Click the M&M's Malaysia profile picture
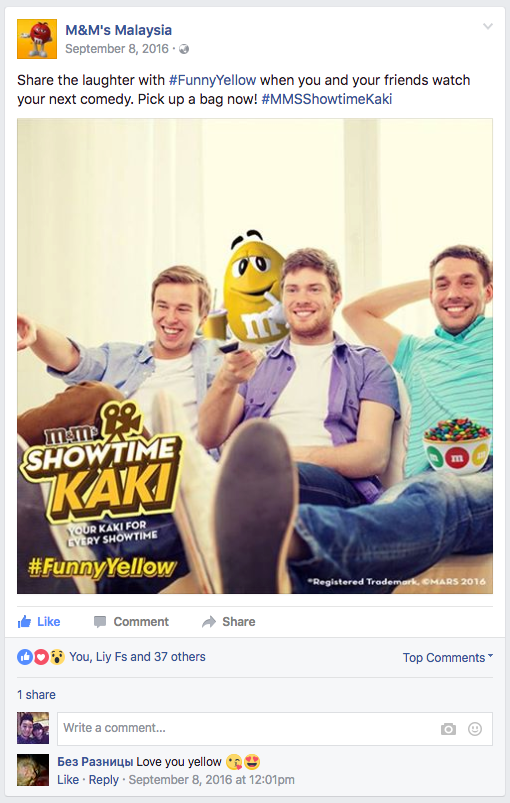Viewport: 510px width, 803px height. click(37, 39)
